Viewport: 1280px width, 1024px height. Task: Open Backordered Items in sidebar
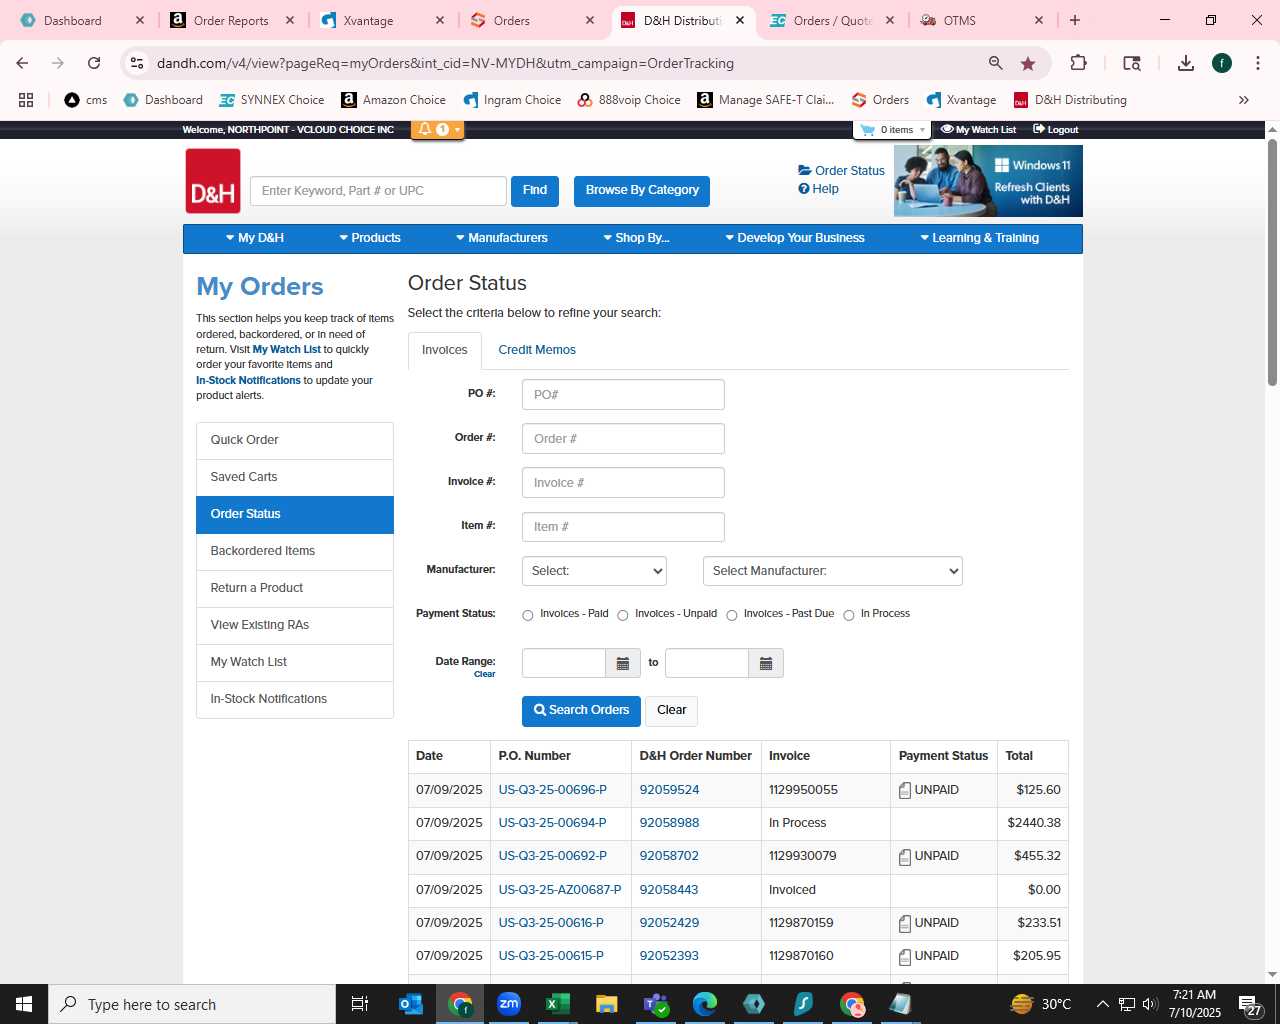(295, 551)
